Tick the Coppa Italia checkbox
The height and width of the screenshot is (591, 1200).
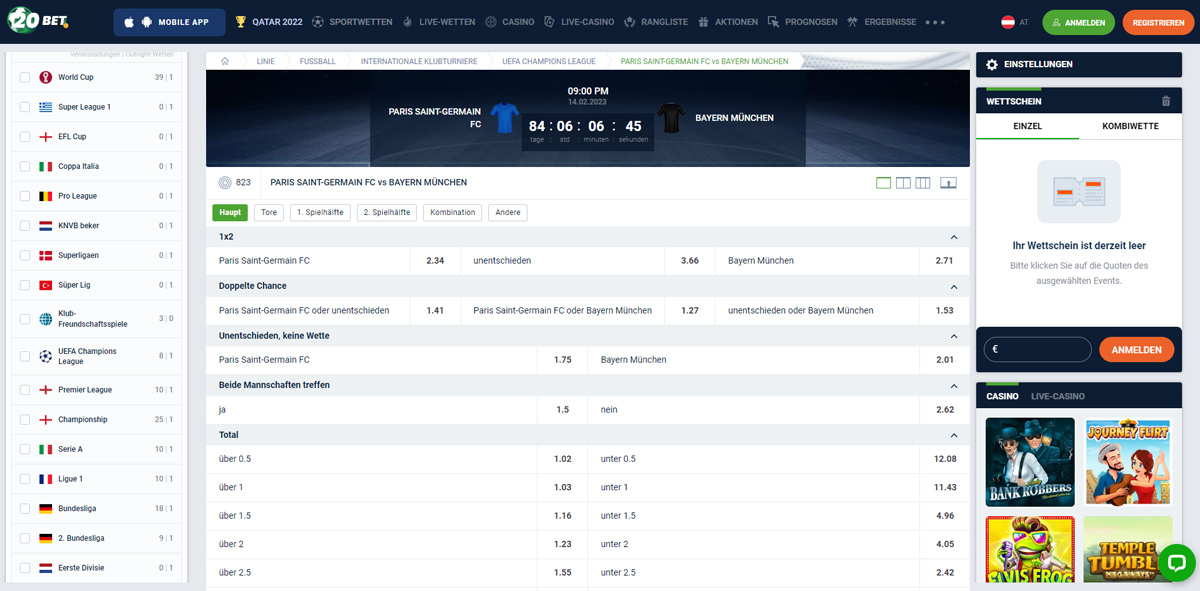25,166
